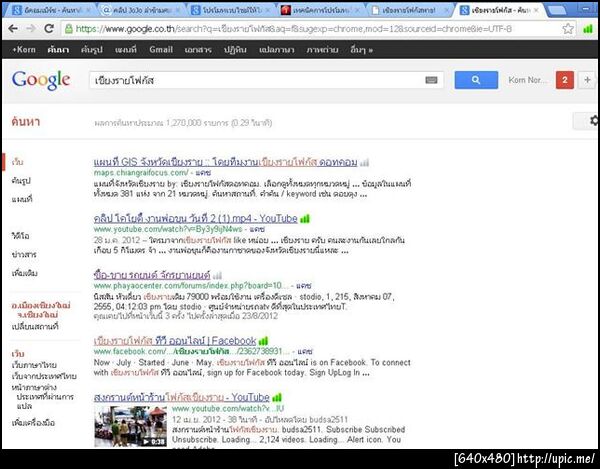600x469 pixels.
Task: Expand เพิ่มเครื่องมือ more tools
Action: point(33,423)
